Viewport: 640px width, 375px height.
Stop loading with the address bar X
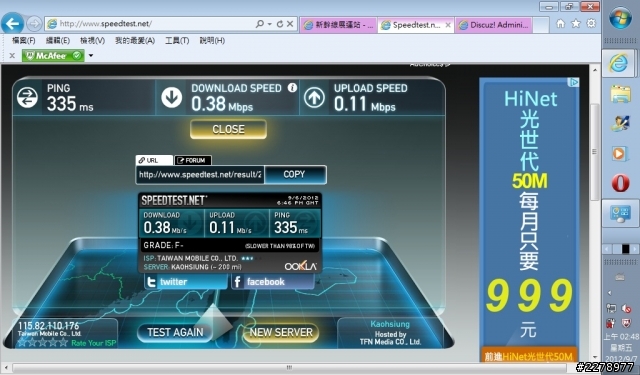pos(290,24)
